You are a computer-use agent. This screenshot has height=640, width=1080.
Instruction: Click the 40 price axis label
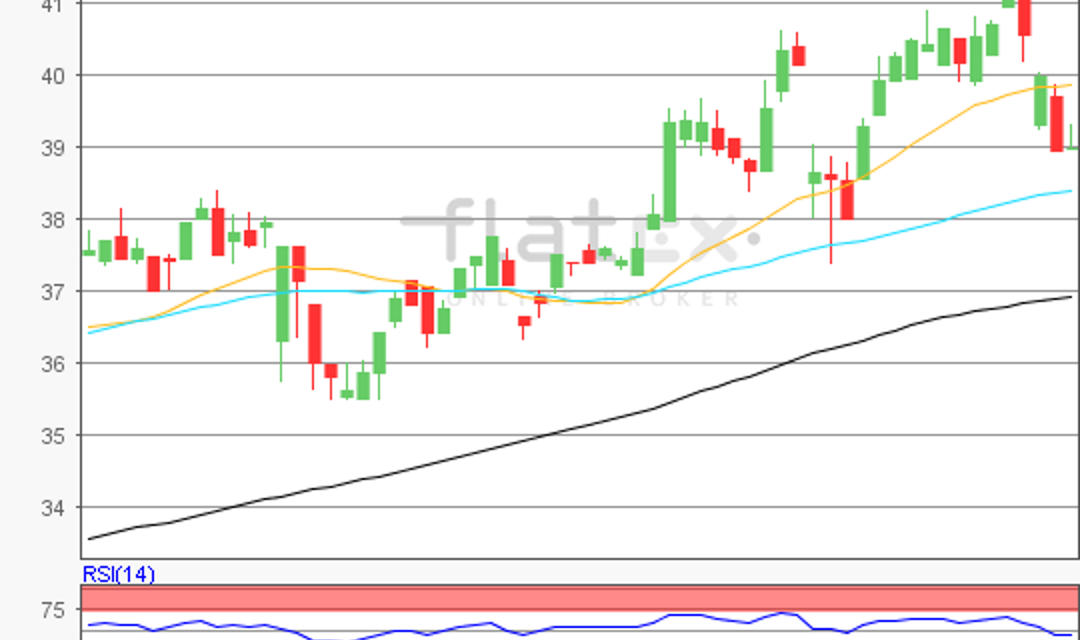54,76
